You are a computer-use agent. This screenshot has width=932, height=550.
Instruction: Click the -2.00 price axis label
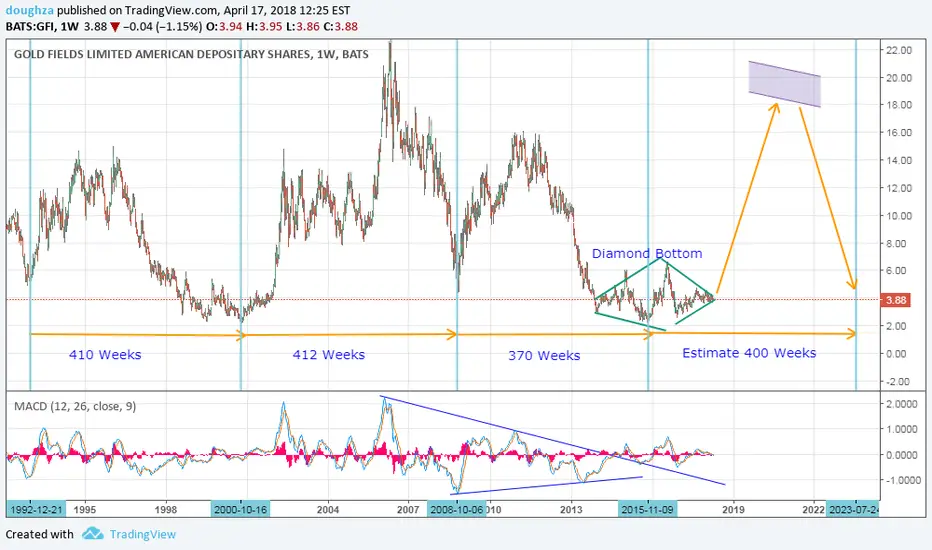[x=899, y=381]
